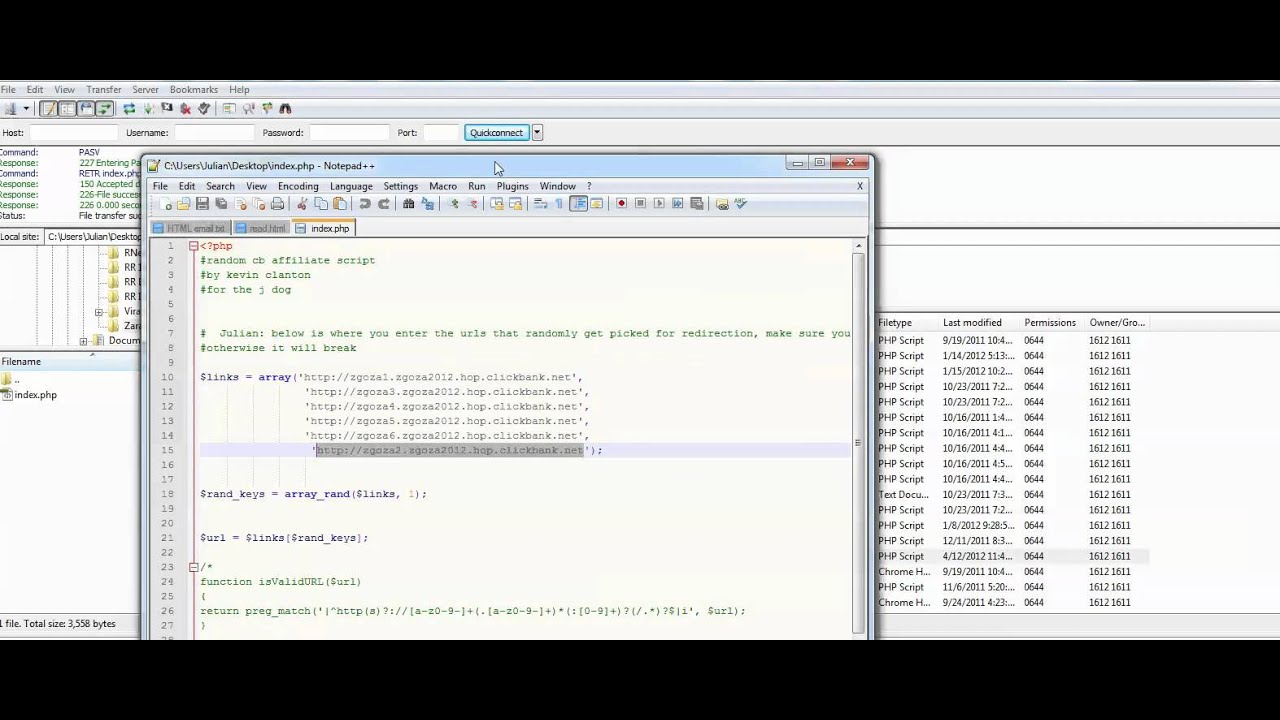Toggle FileZilla message log display
Image resolution: width=1280 pixels, height=720 pixels.
[x=49, y=108]
